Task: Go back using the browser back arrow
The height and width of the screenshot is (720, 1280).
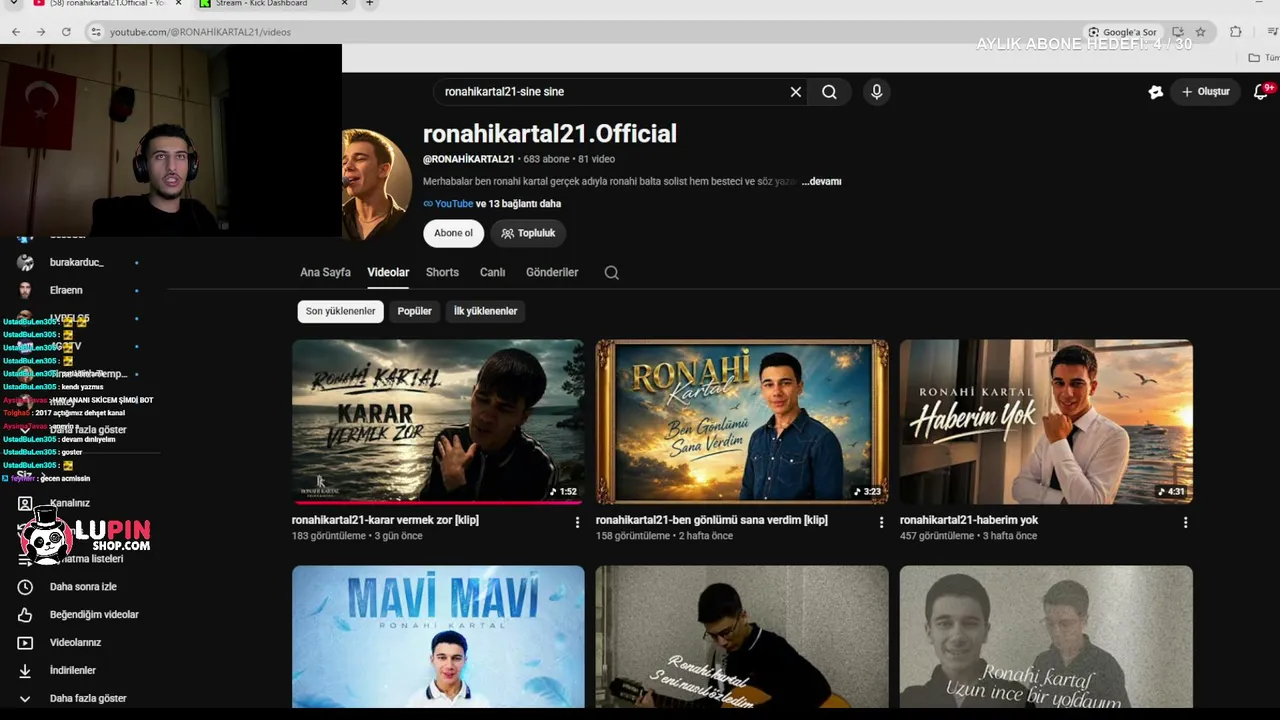Action: 16,32
